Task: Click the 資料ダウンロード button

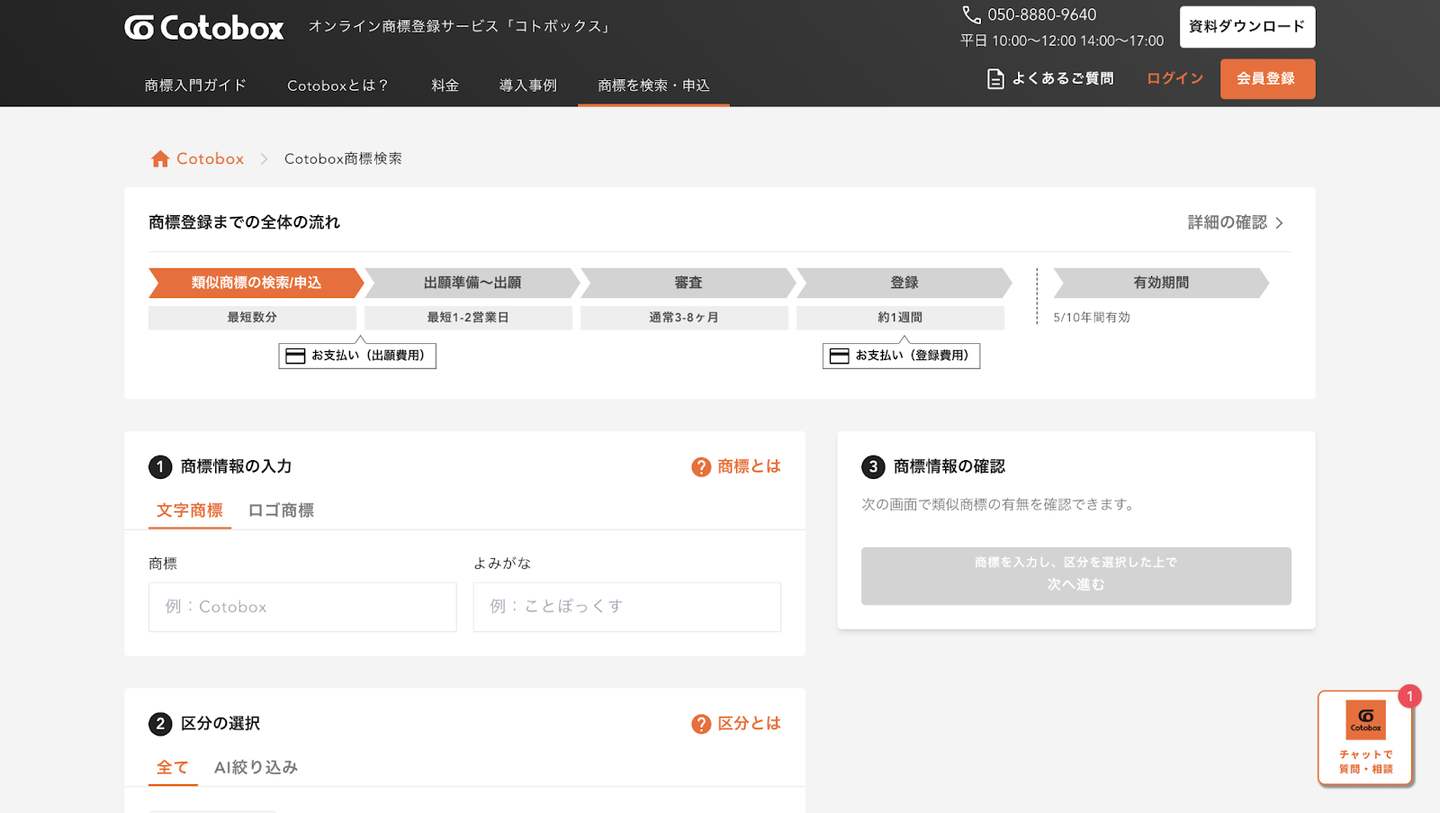Action: [x=1247, y=27]
